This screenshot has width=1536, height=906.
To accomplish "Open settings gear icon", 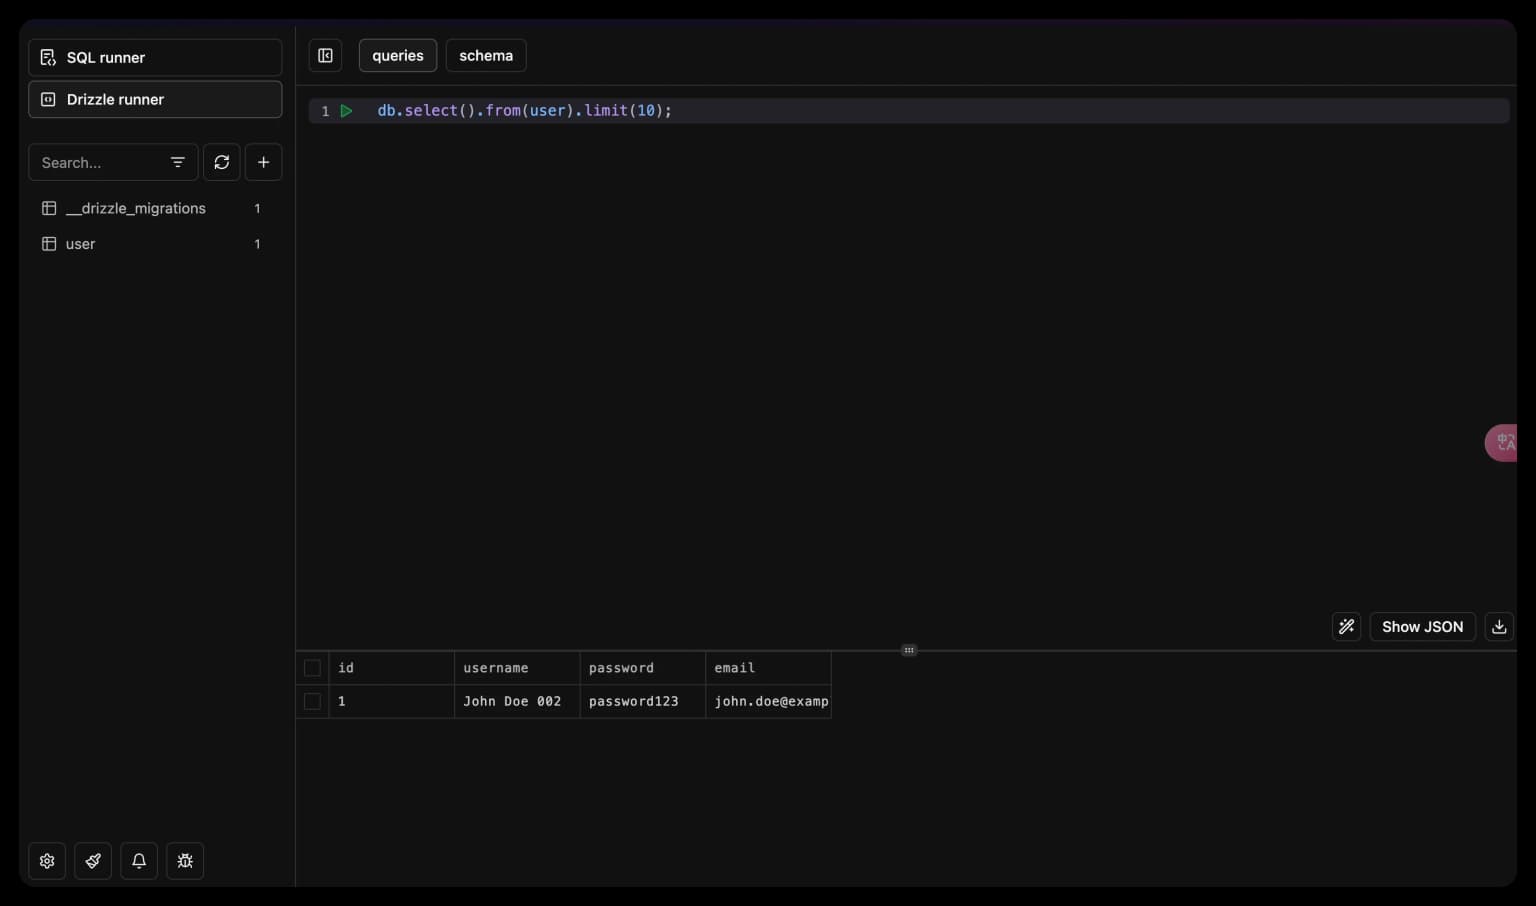I will click(47, 861).
